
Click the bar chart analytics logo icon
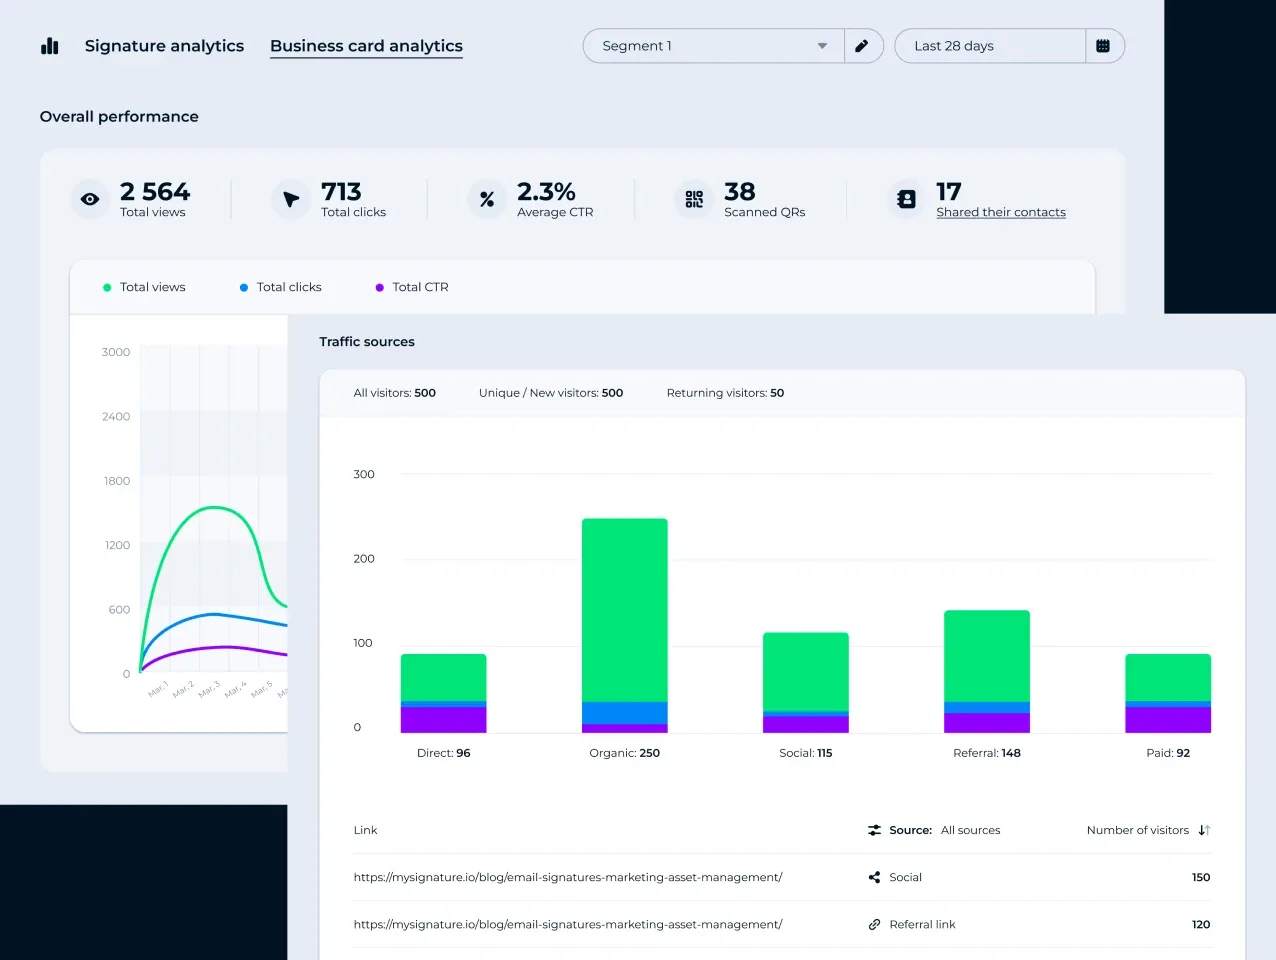[49, 46]
